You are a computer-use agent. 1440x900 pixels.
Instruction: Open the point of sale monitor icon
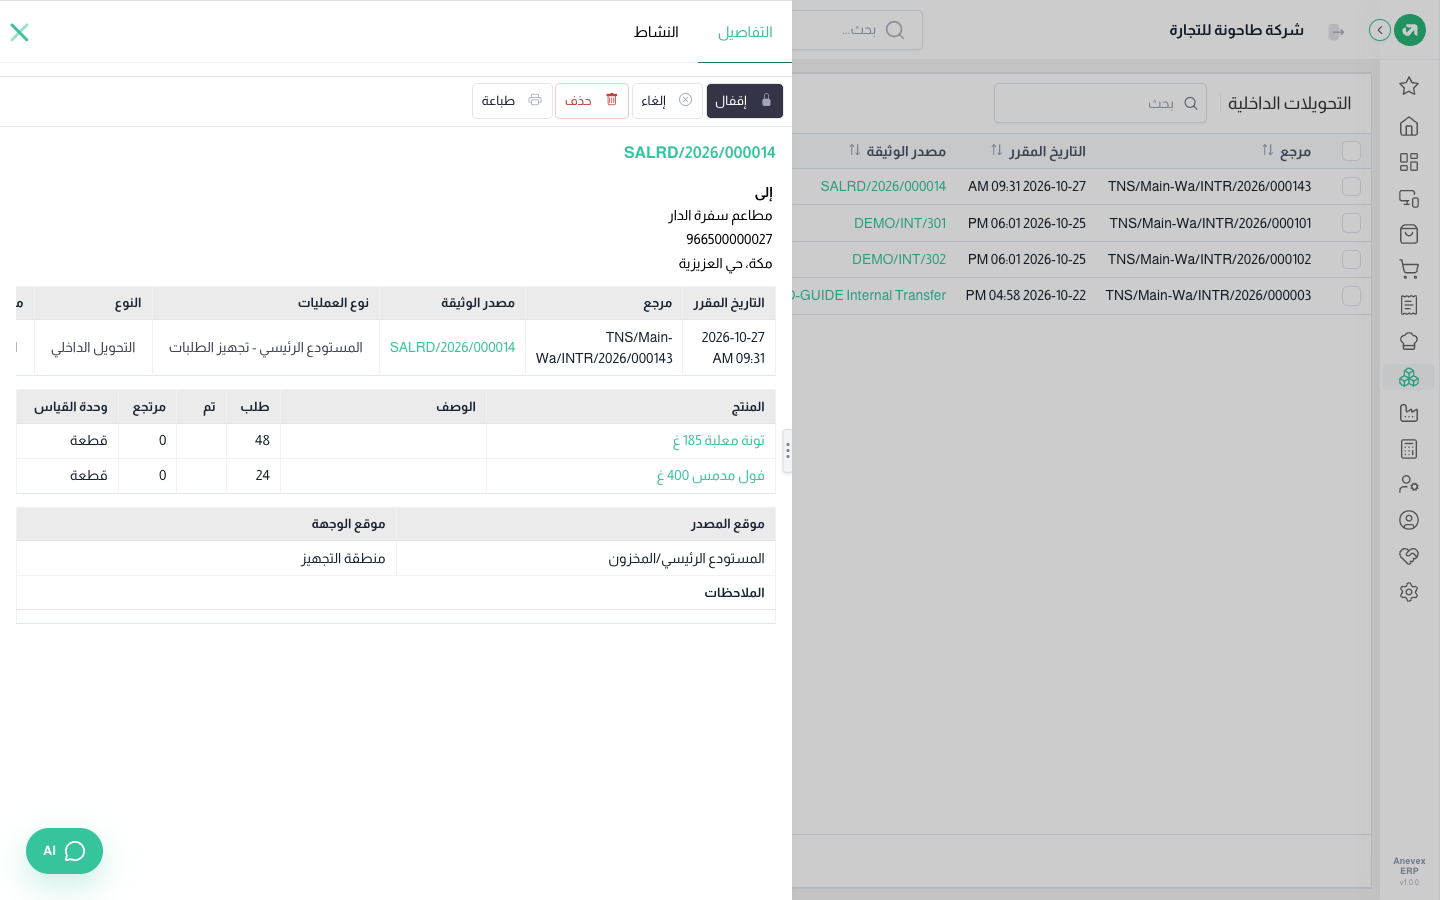click(x=1409, y=198)
